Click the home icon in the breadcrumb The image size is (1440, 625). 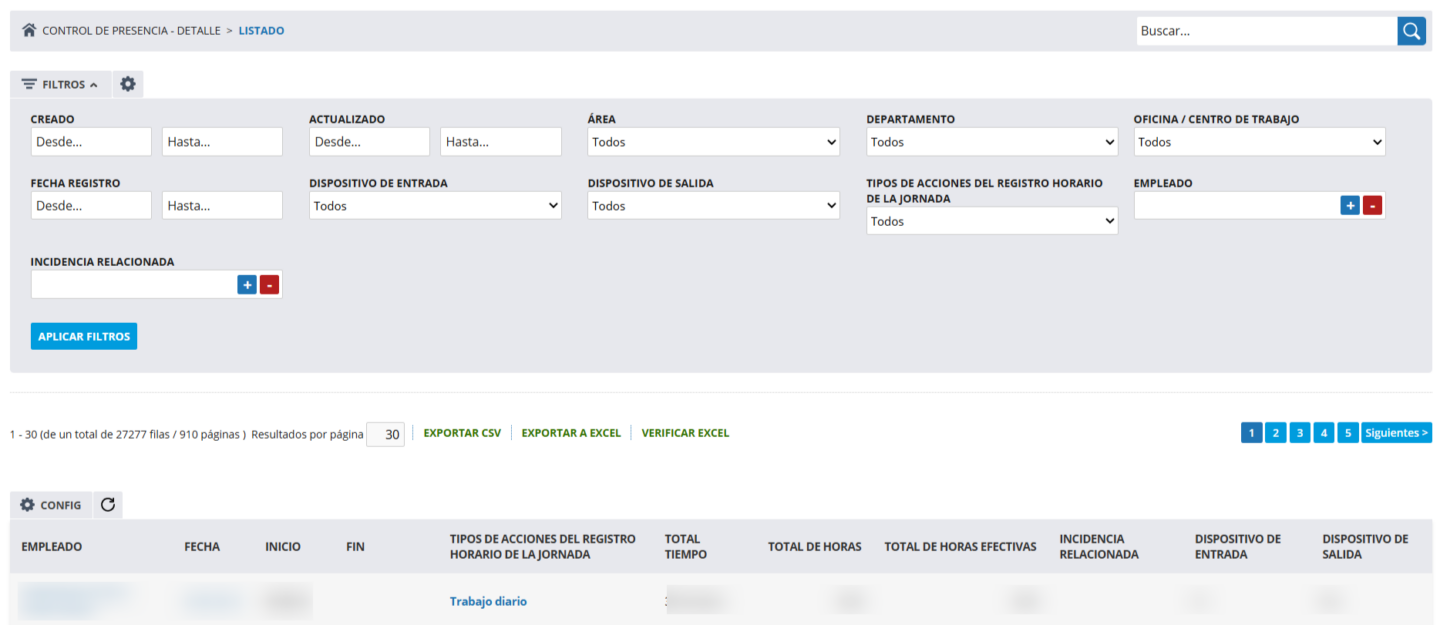29,31
